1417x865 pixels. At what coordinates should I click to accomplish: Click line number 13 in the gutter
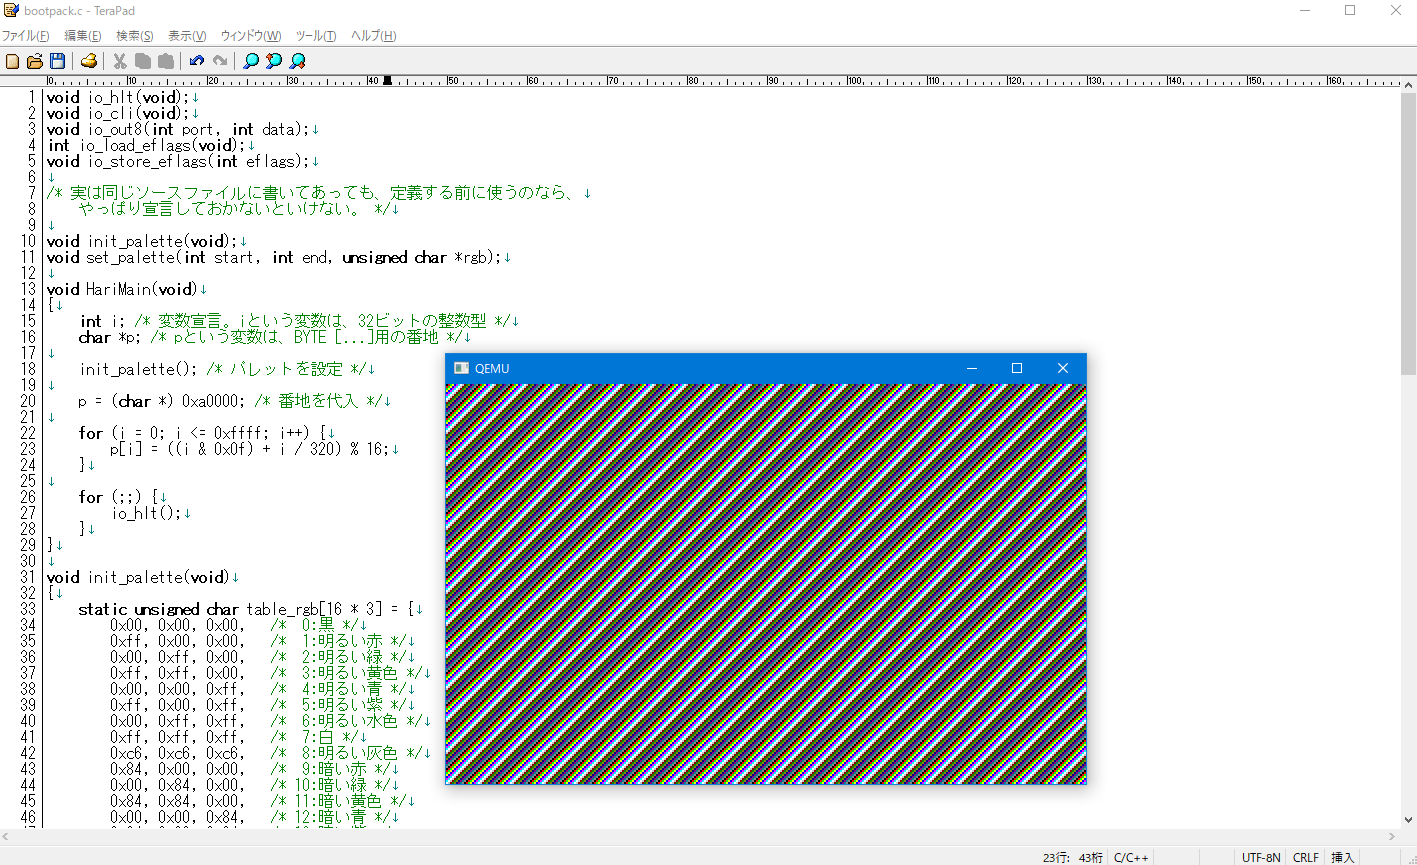(27, 289)
